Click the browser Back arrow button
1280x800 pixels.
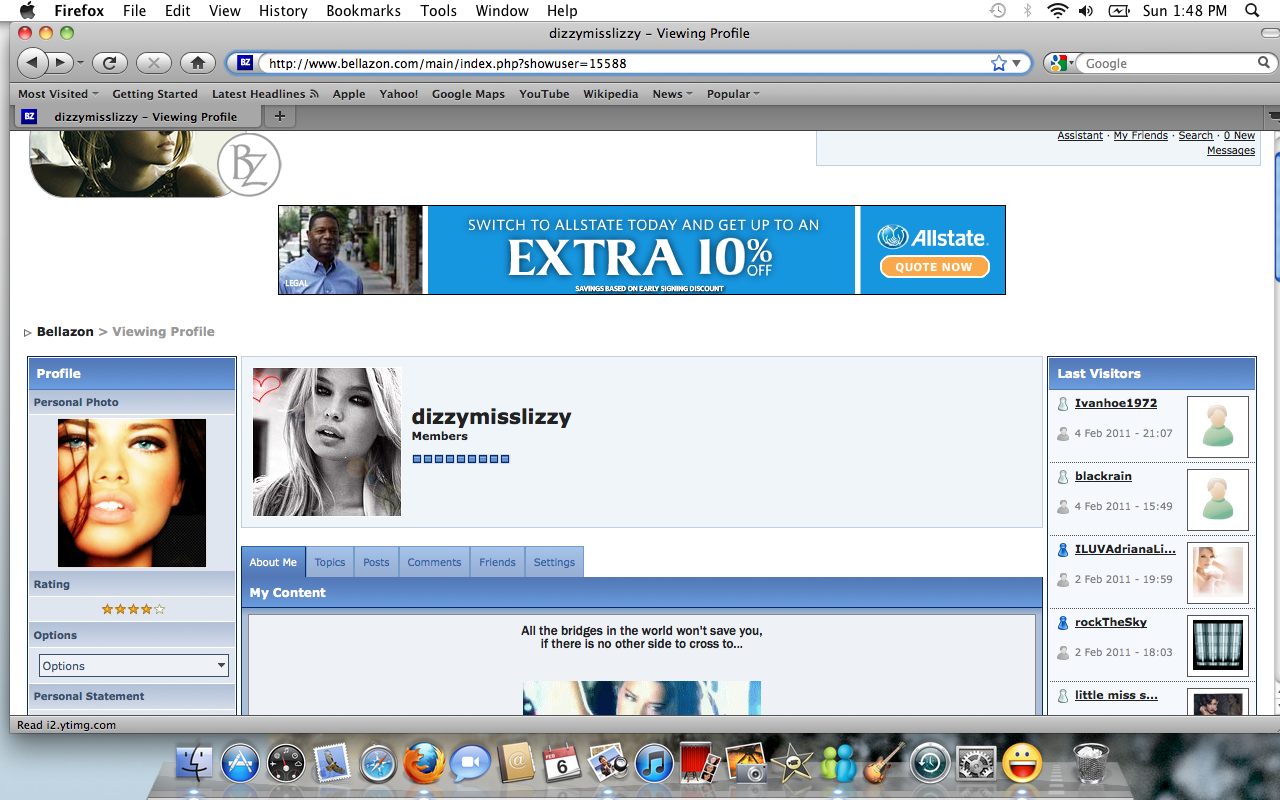32,63
